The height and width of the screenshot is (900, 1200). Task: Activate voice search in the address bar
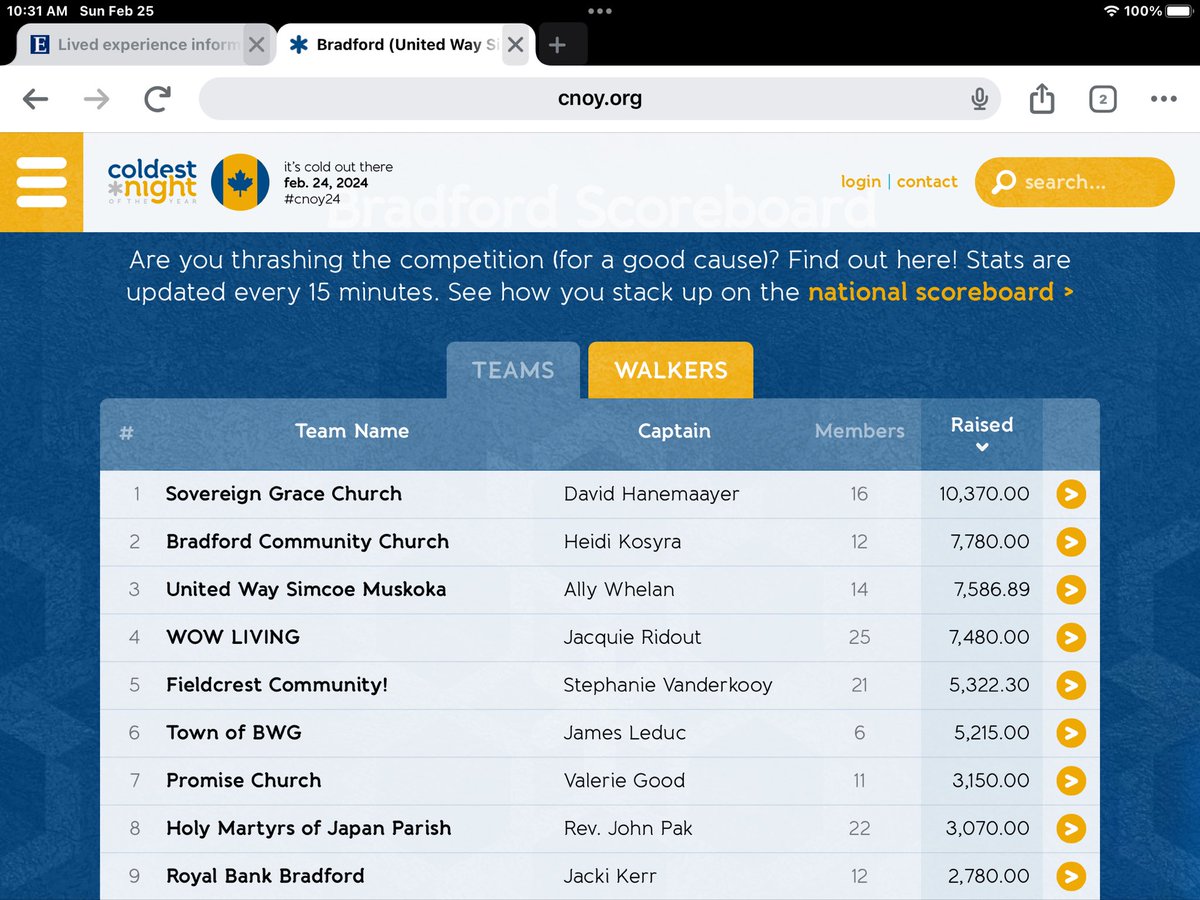pyautogui.click(x=979, y=99)
